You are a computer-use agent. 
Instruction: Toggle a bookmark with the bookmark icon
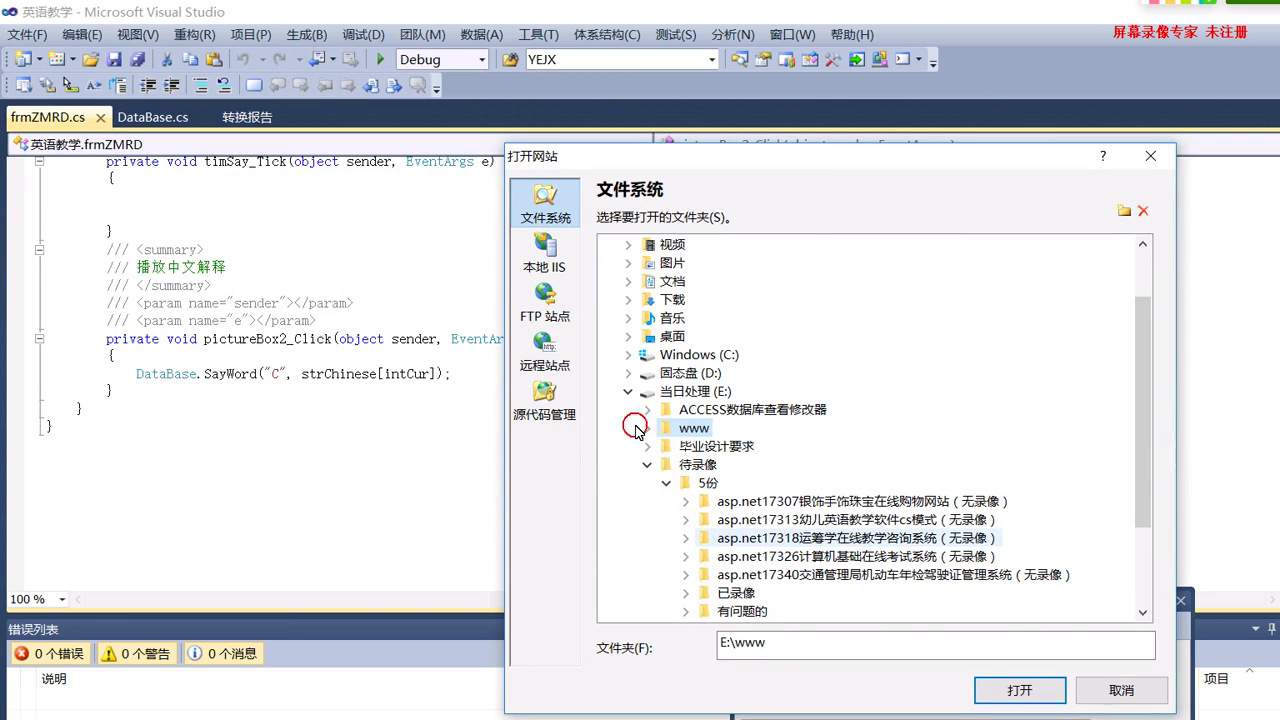click(x=254, y=86)
